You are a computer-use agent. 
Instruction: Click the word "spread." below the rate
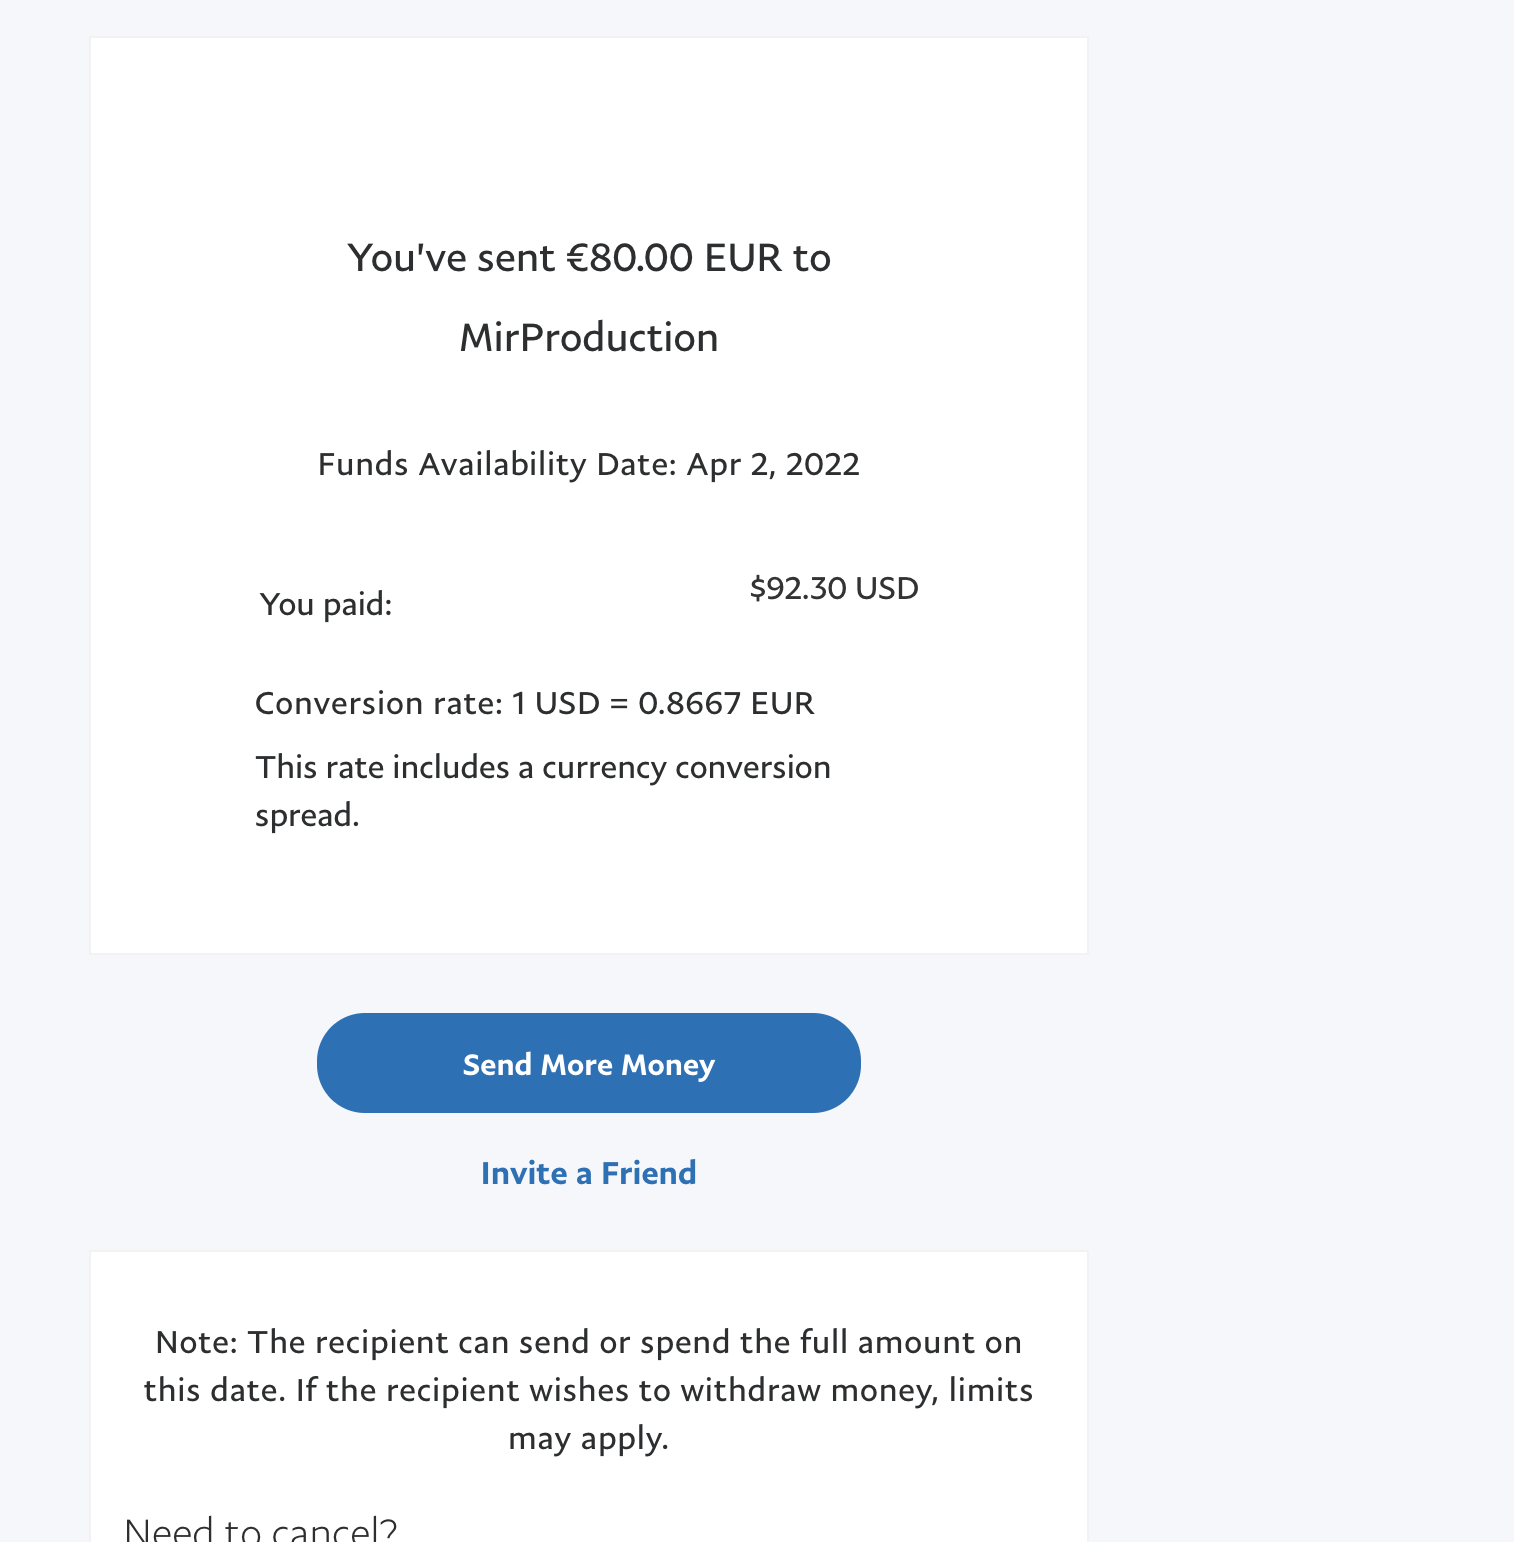(307, 816)
